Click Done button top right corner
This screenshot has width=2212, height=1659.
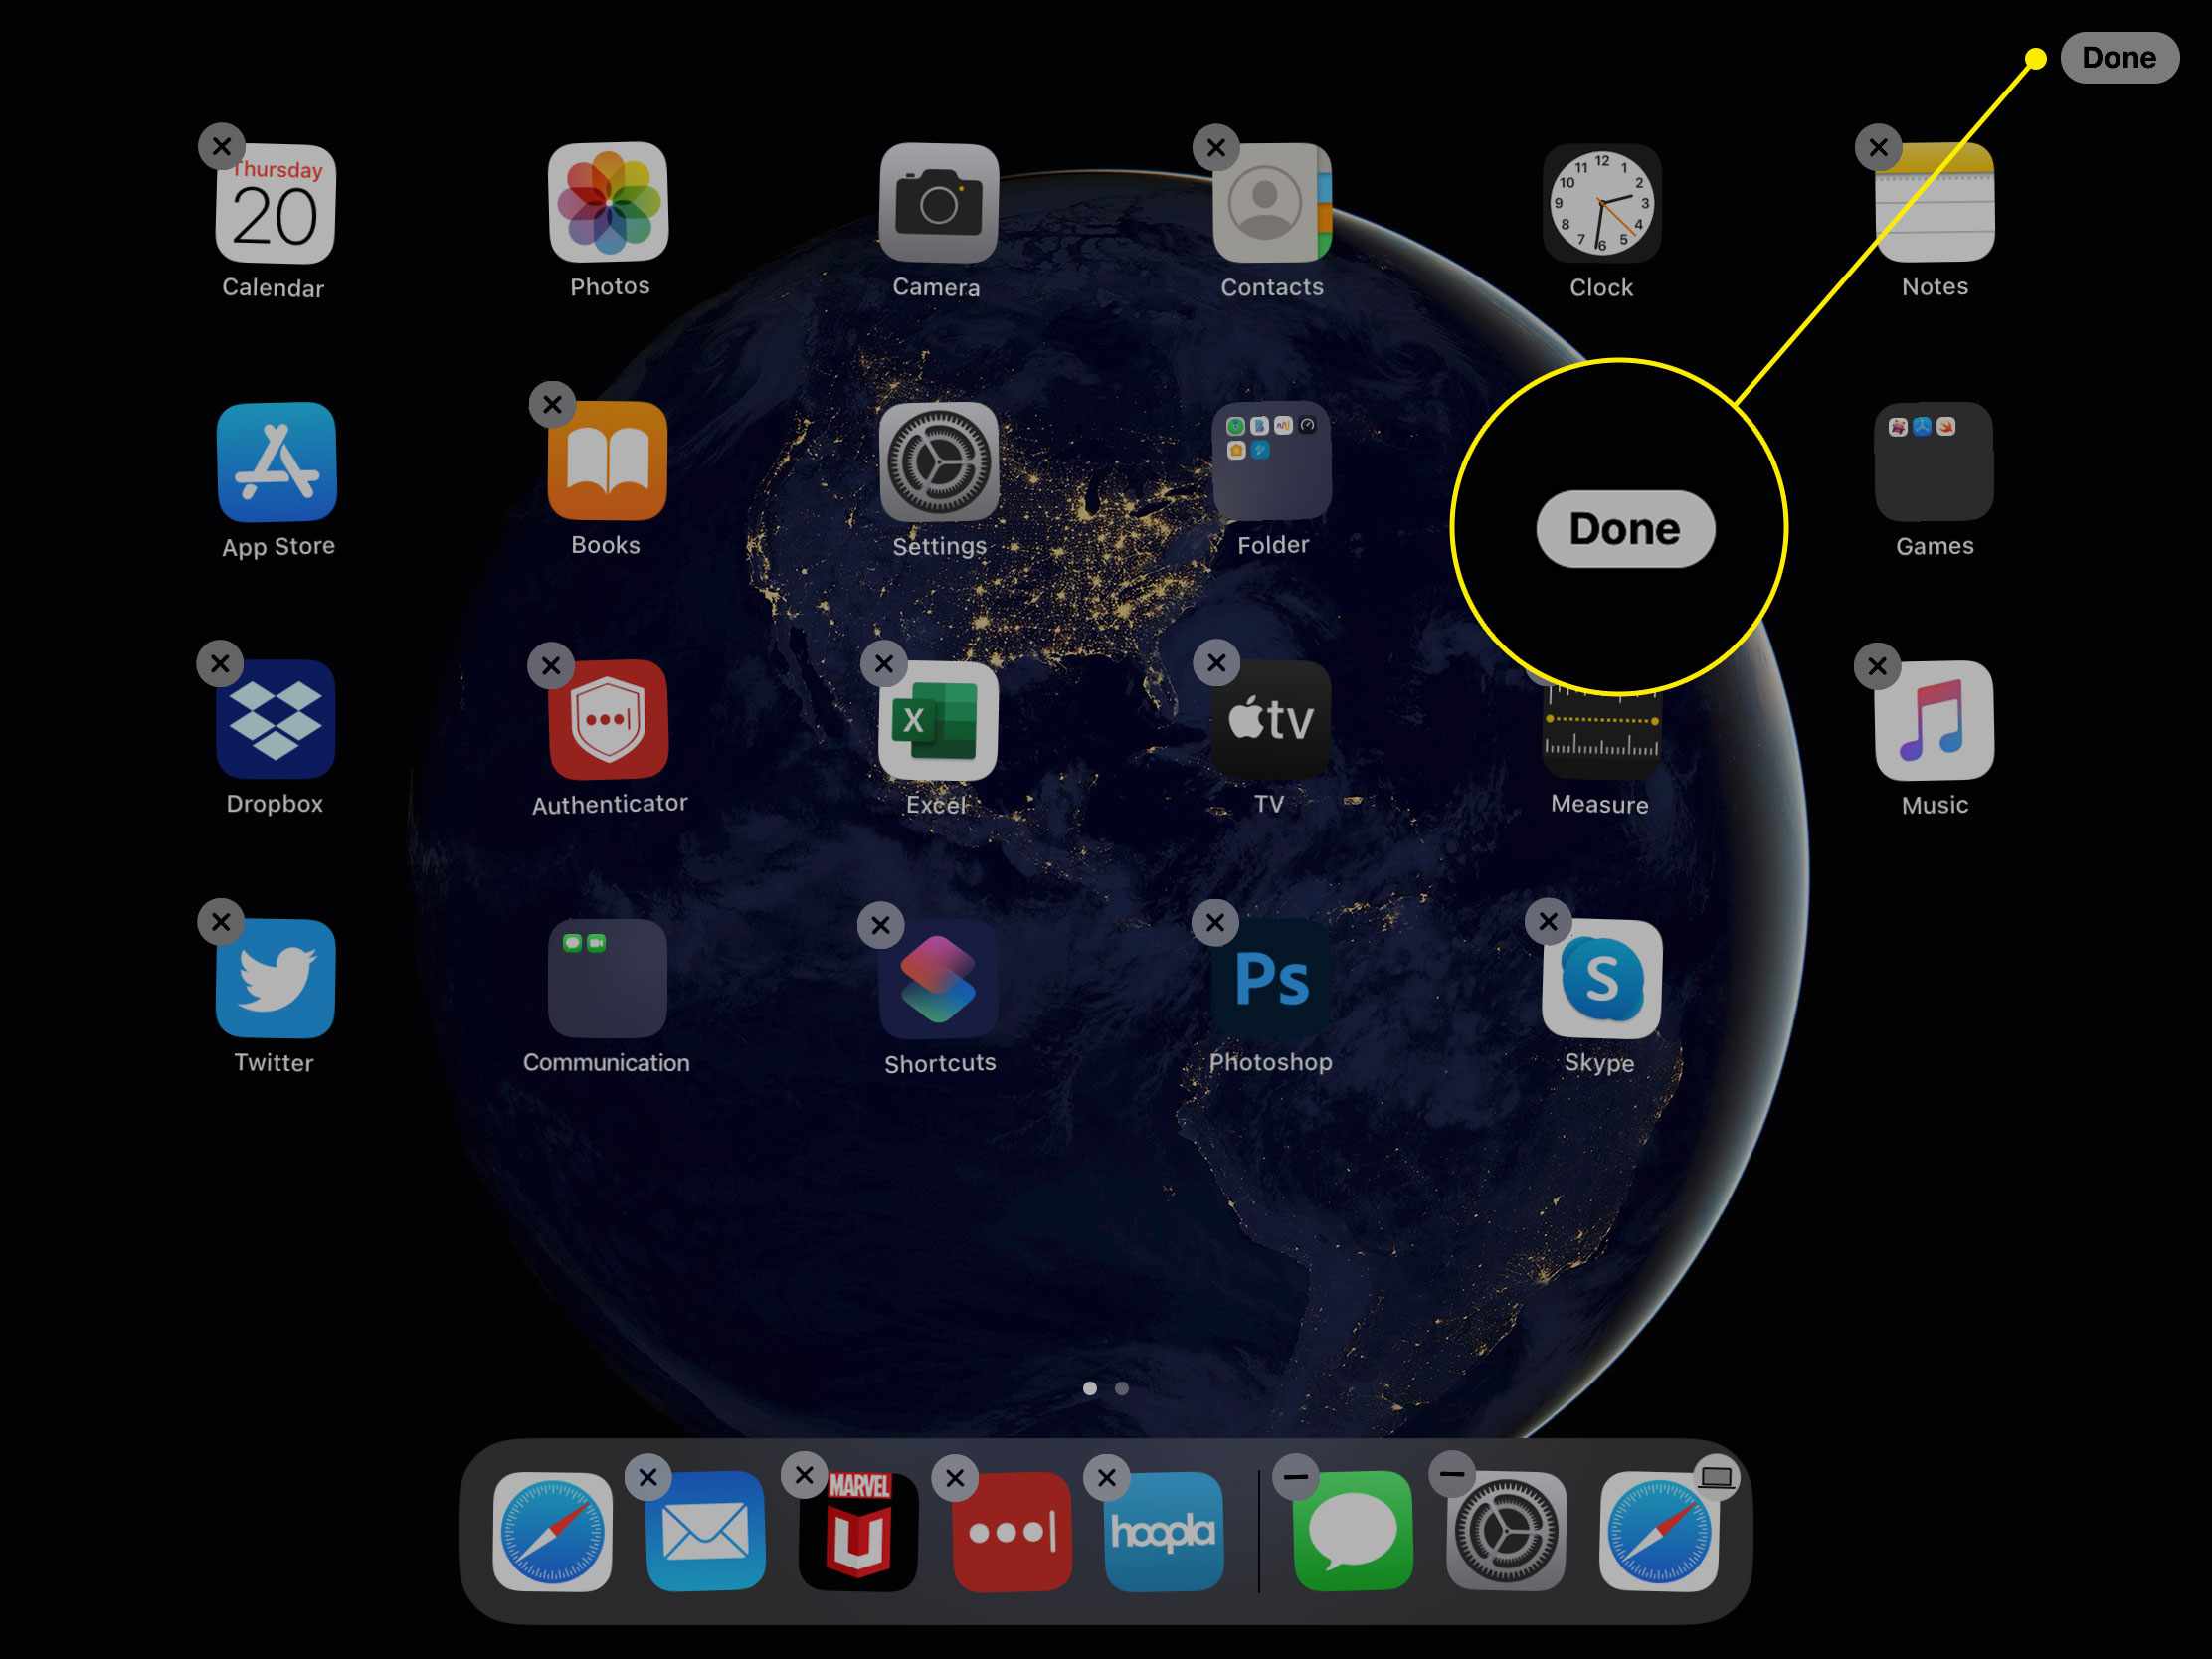(x=2117, y=58)
